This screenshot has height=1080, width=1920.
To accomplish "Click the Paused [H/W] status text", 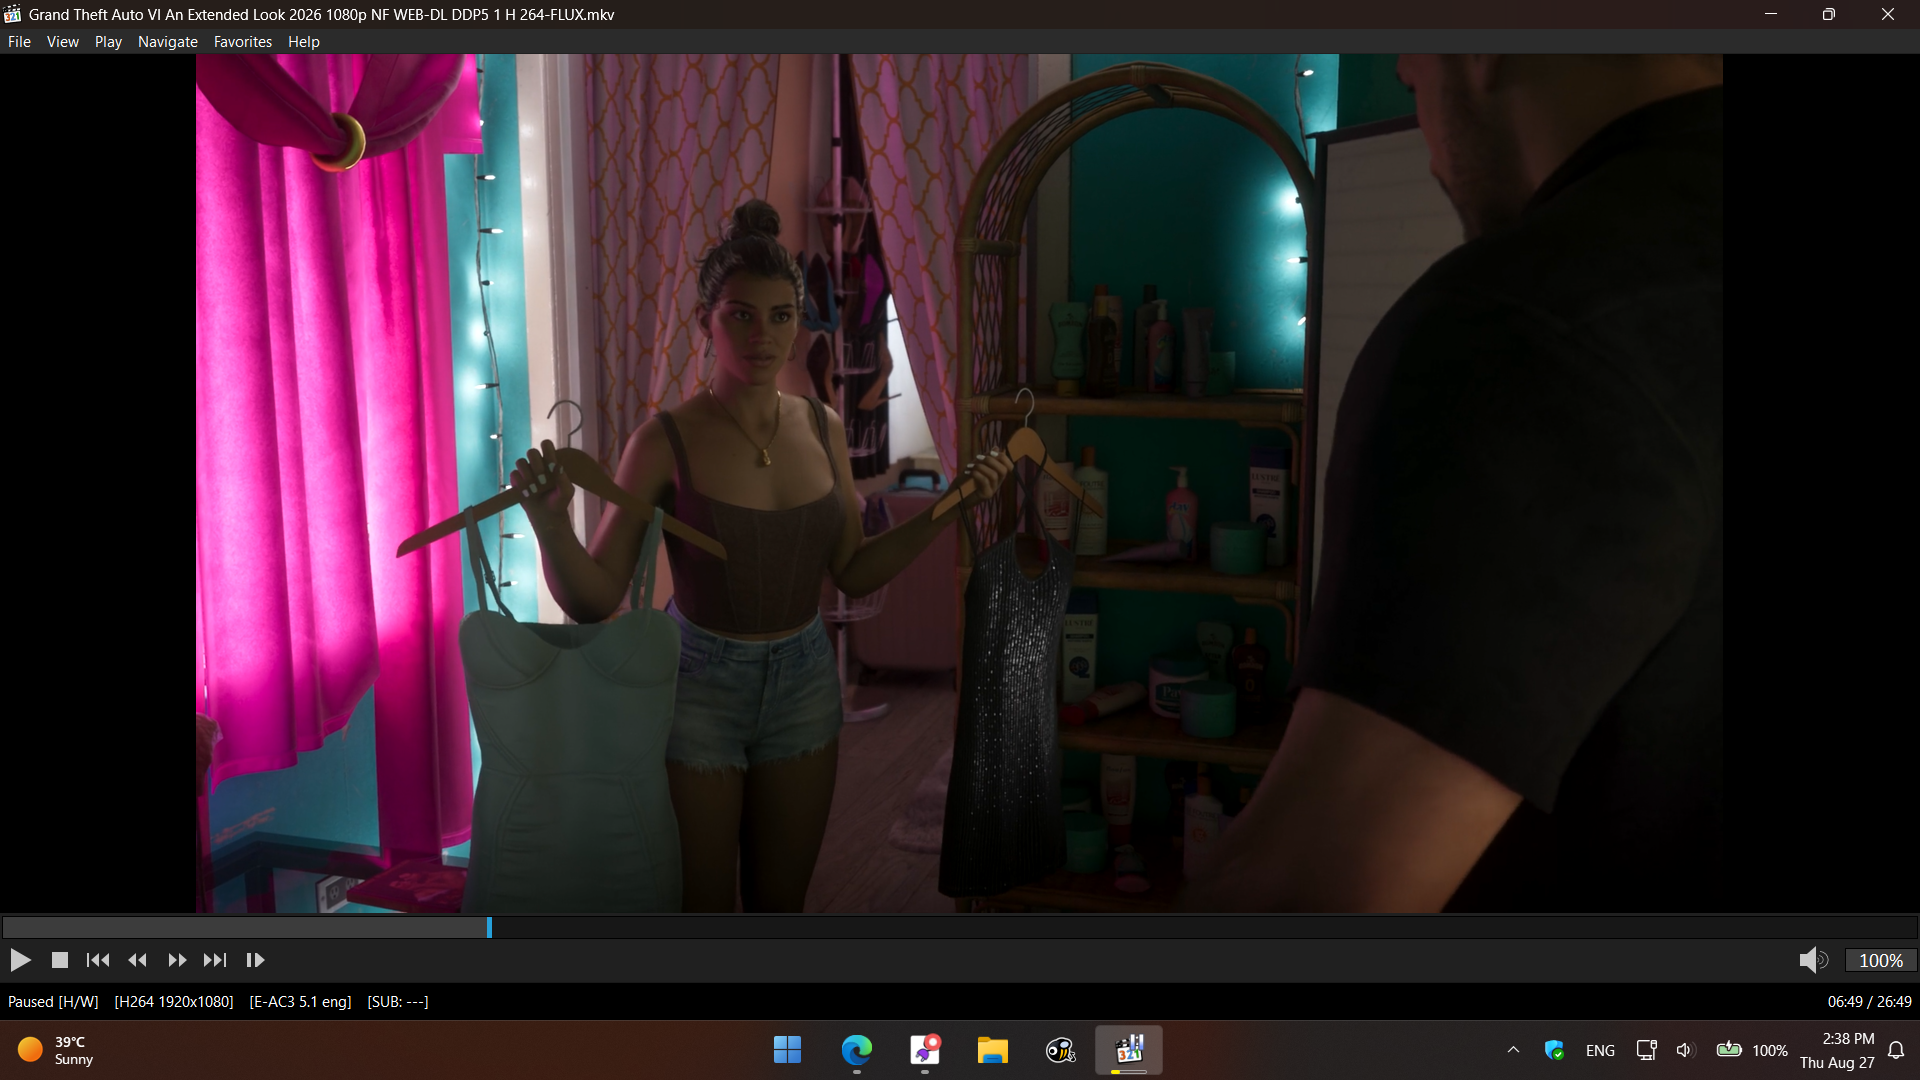I will (53, 1002).
